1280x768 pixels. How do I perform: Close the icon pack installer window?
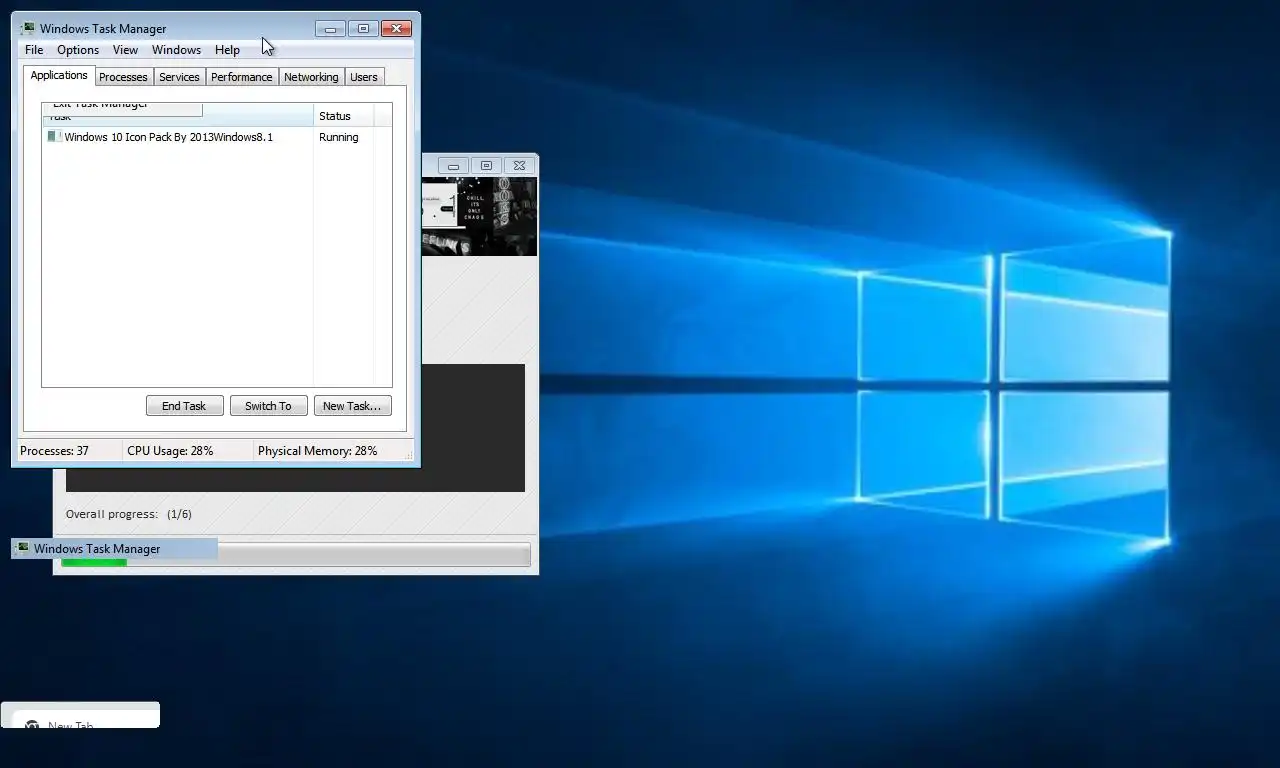coord(519,166)
